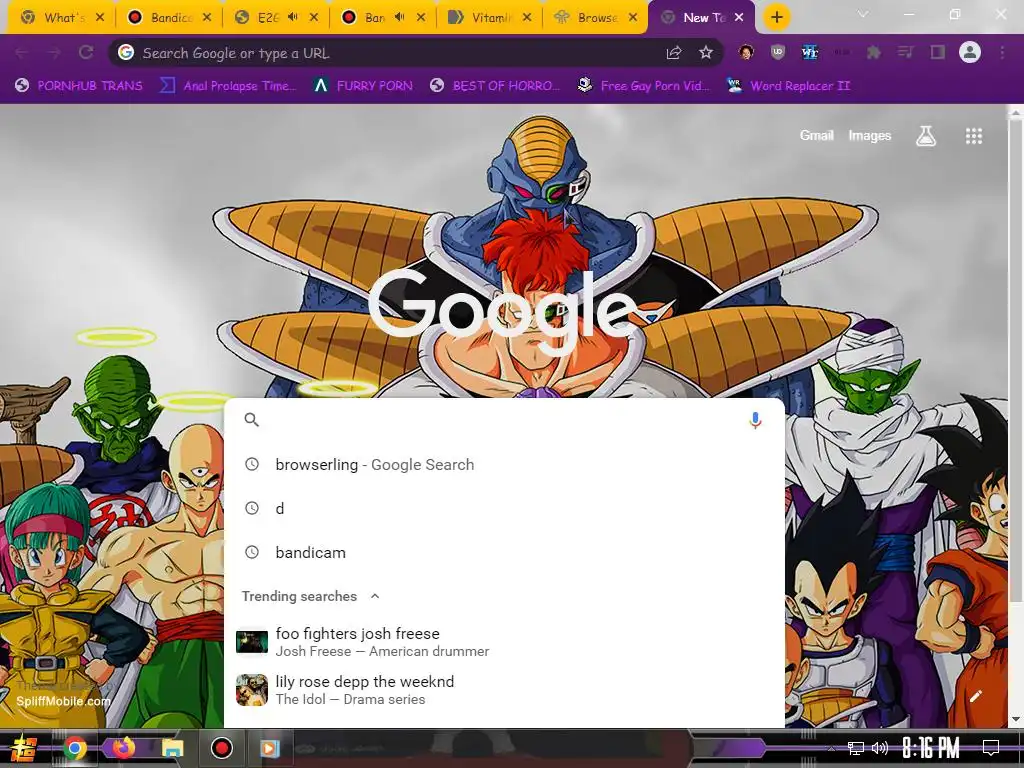This screenshot has height=768, width=1024.
Task: Bookmark this page with the star icon
Action: pos(705,53)
